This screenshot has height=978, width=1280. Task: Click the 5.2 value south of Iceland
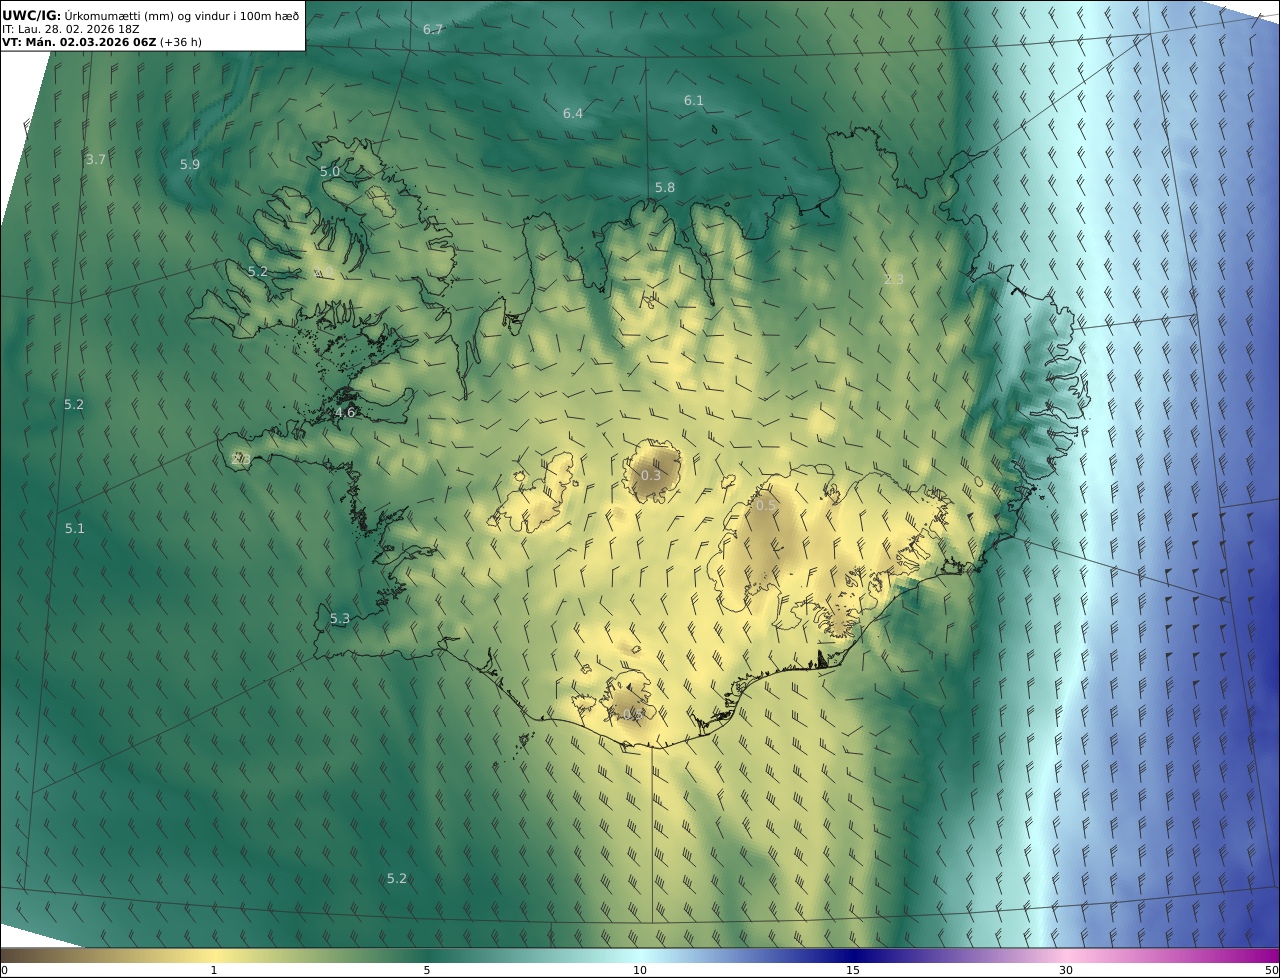[397, 879]
